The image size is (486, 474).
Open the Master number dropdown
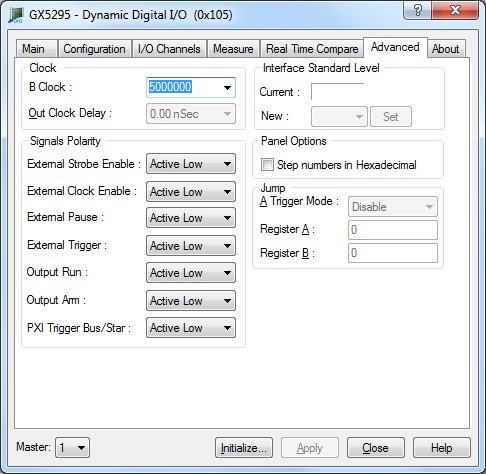(x=72, y=448)
